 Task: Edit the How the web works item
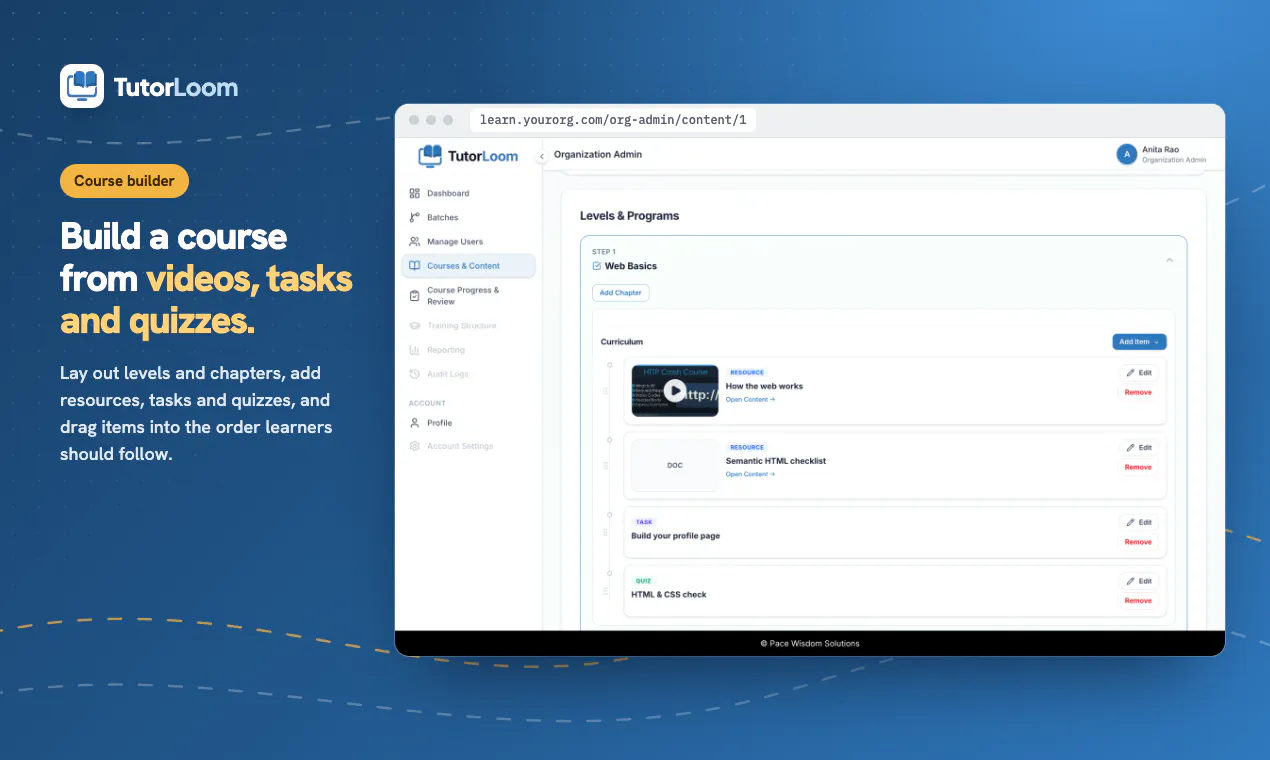tap(1138, 373)
